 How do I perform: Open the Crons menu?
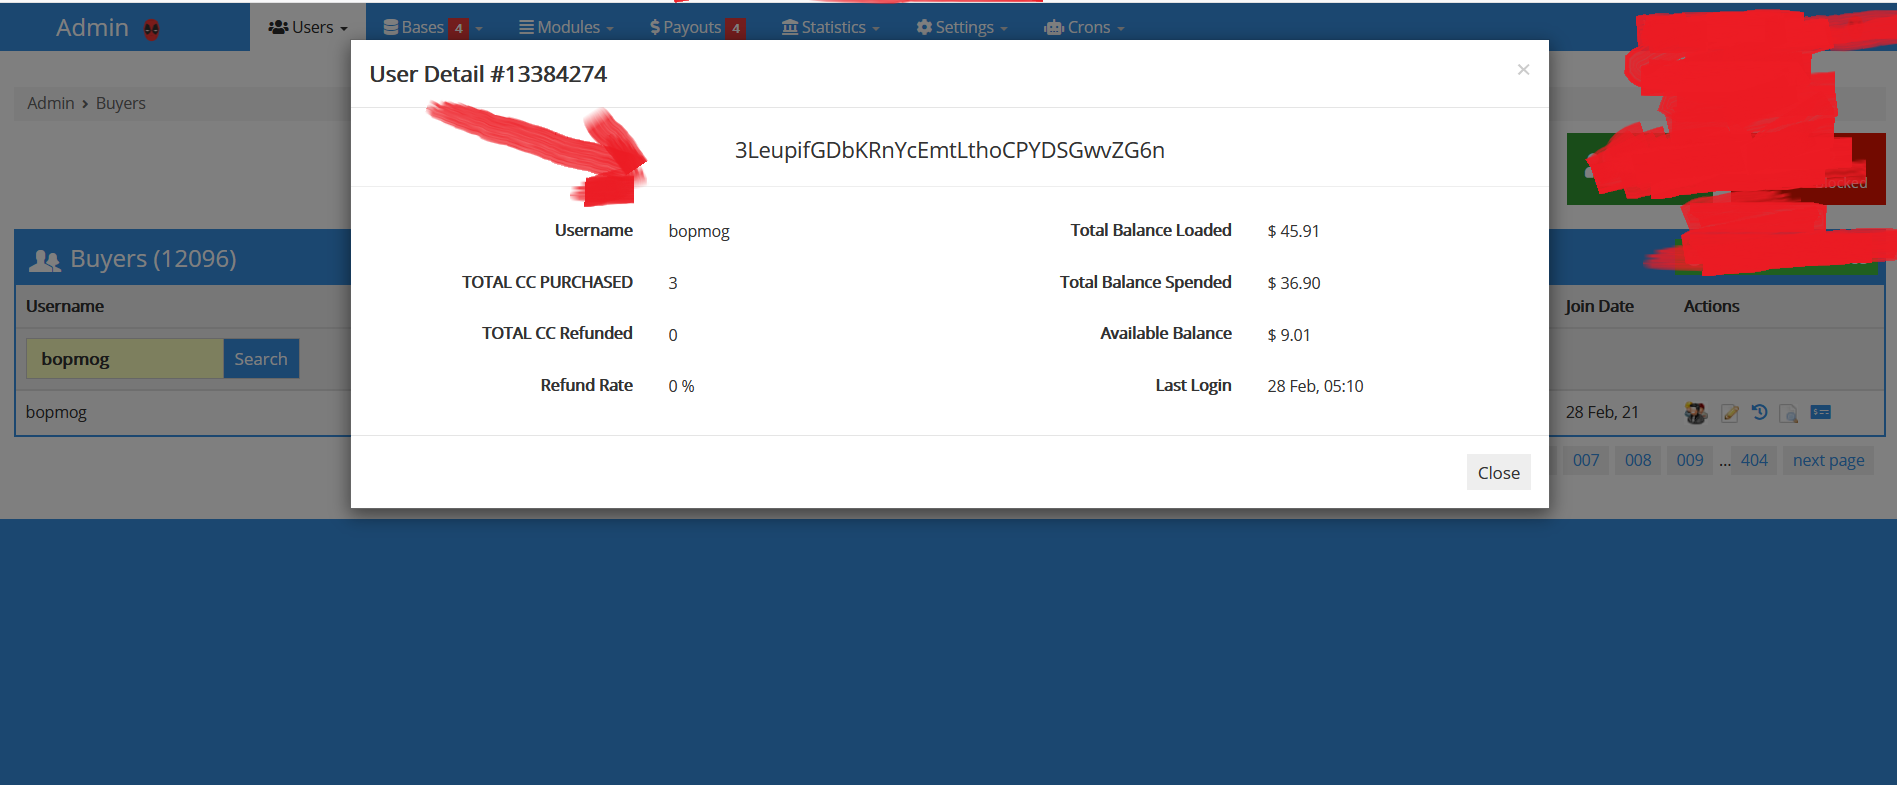pos(1085,27)
